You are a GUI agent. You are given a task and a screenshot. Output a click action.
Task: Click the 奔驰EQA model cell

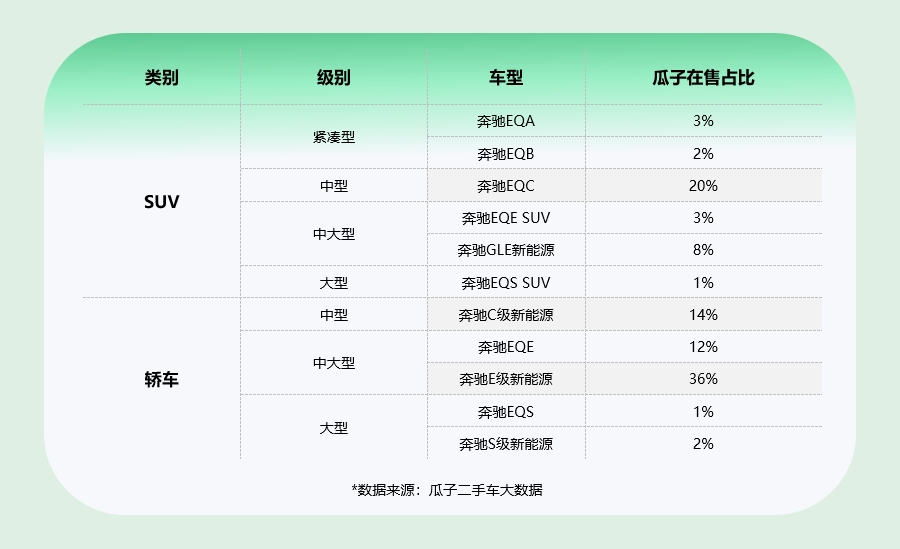click(506, 121)
